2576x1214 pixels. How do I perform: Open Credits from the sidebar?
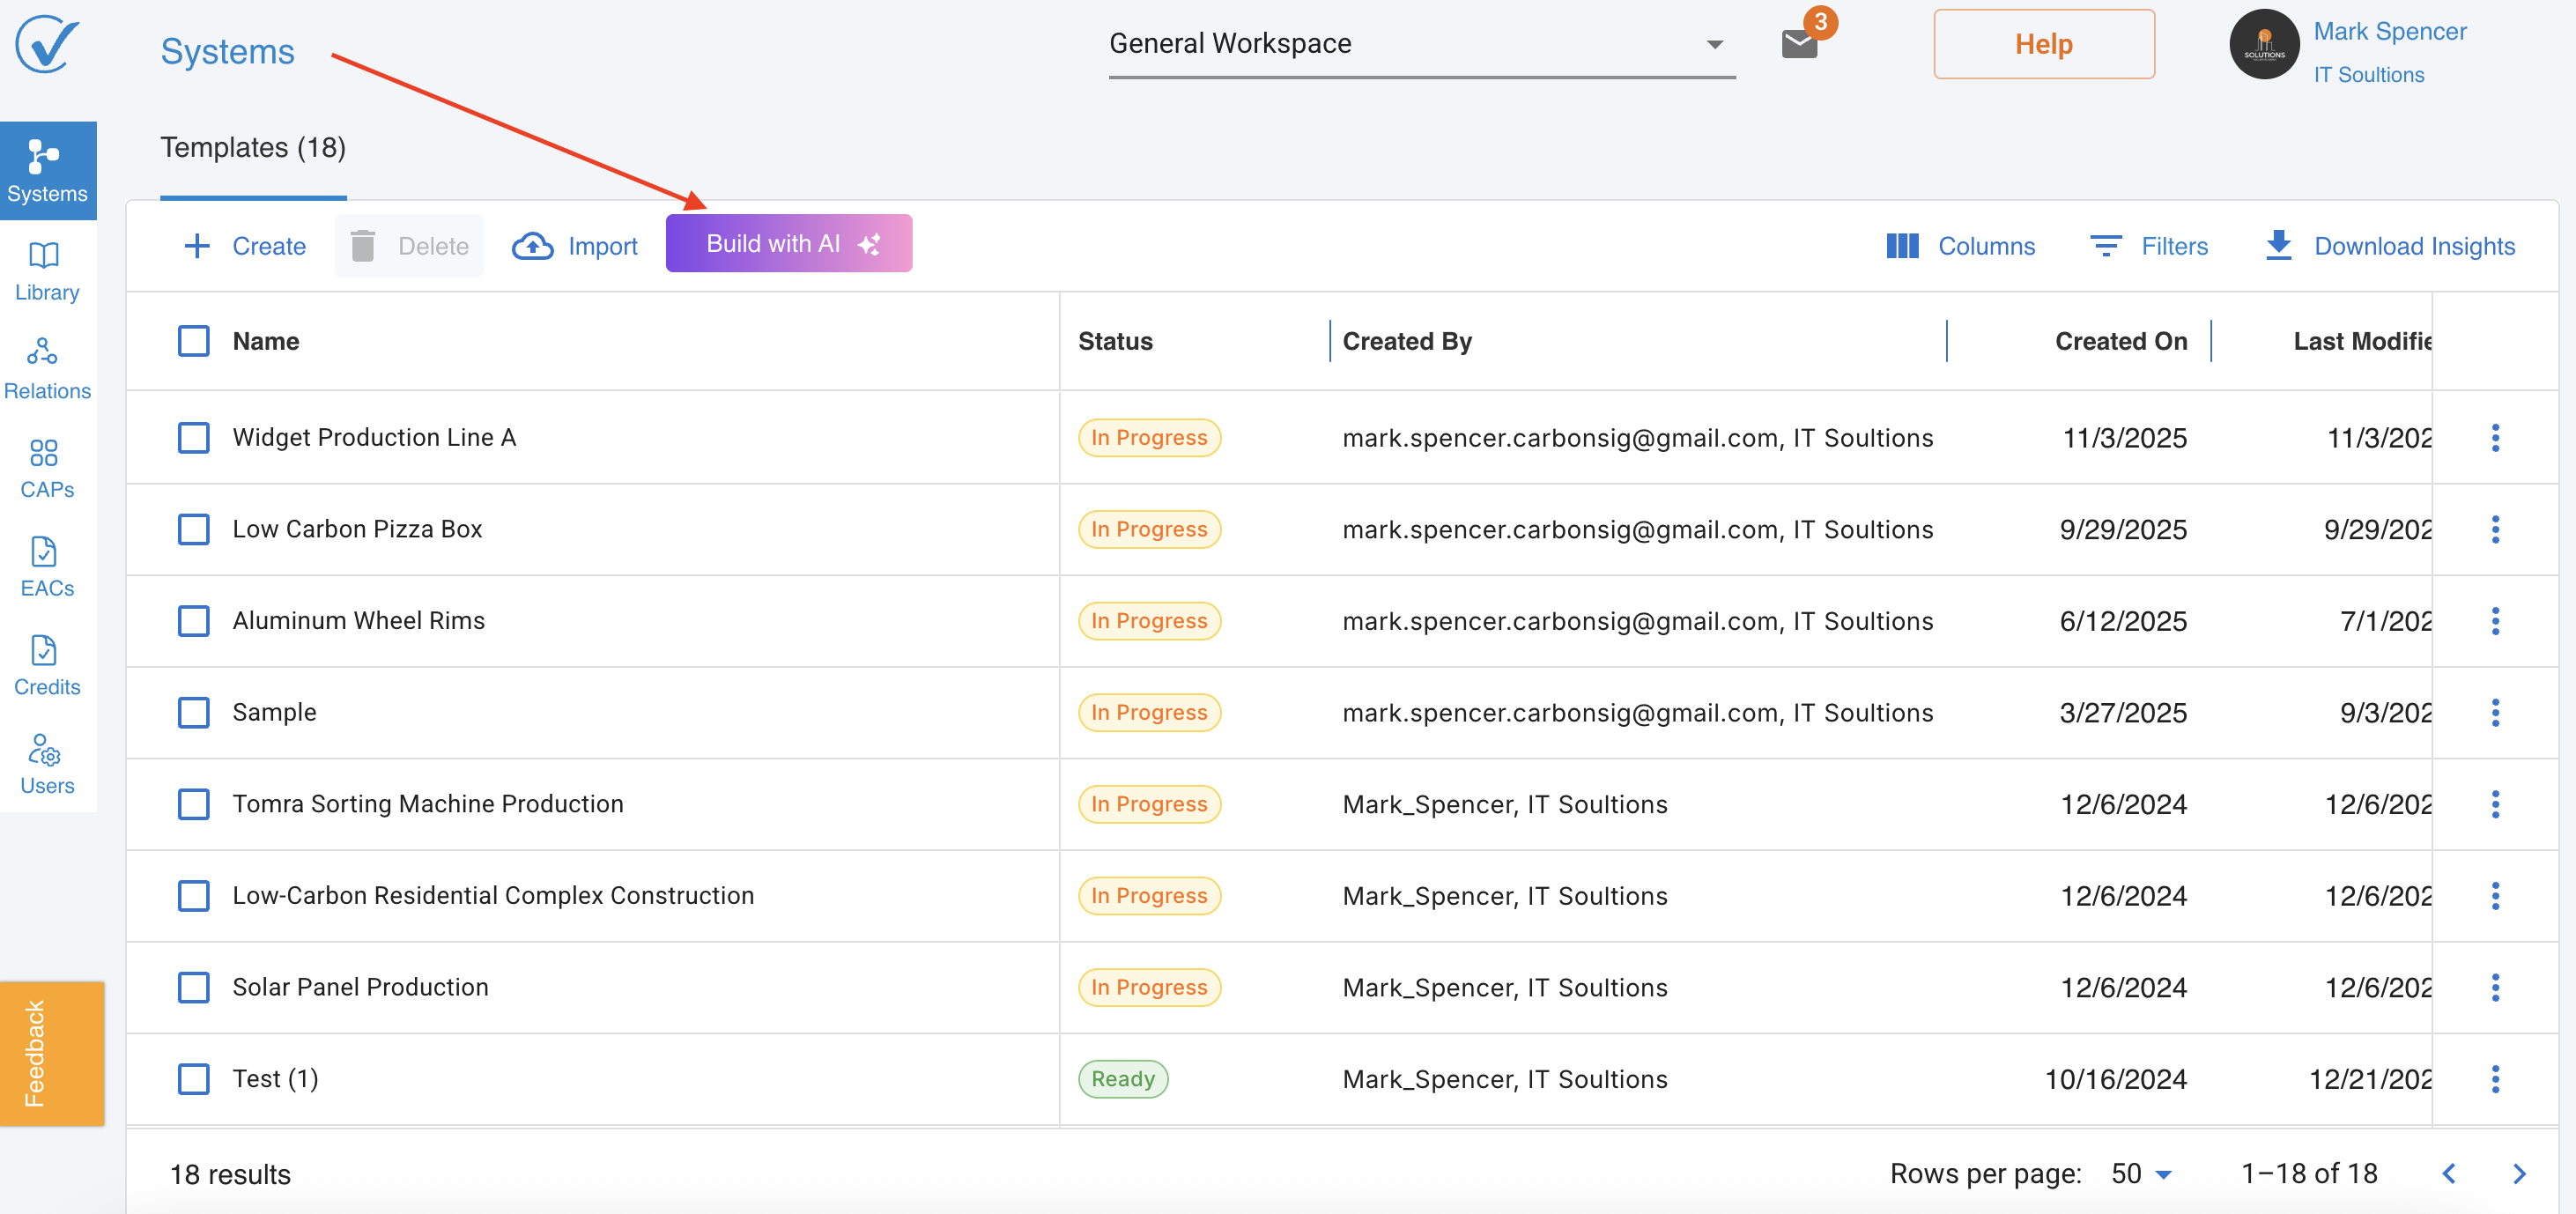[x=46, y=665]
